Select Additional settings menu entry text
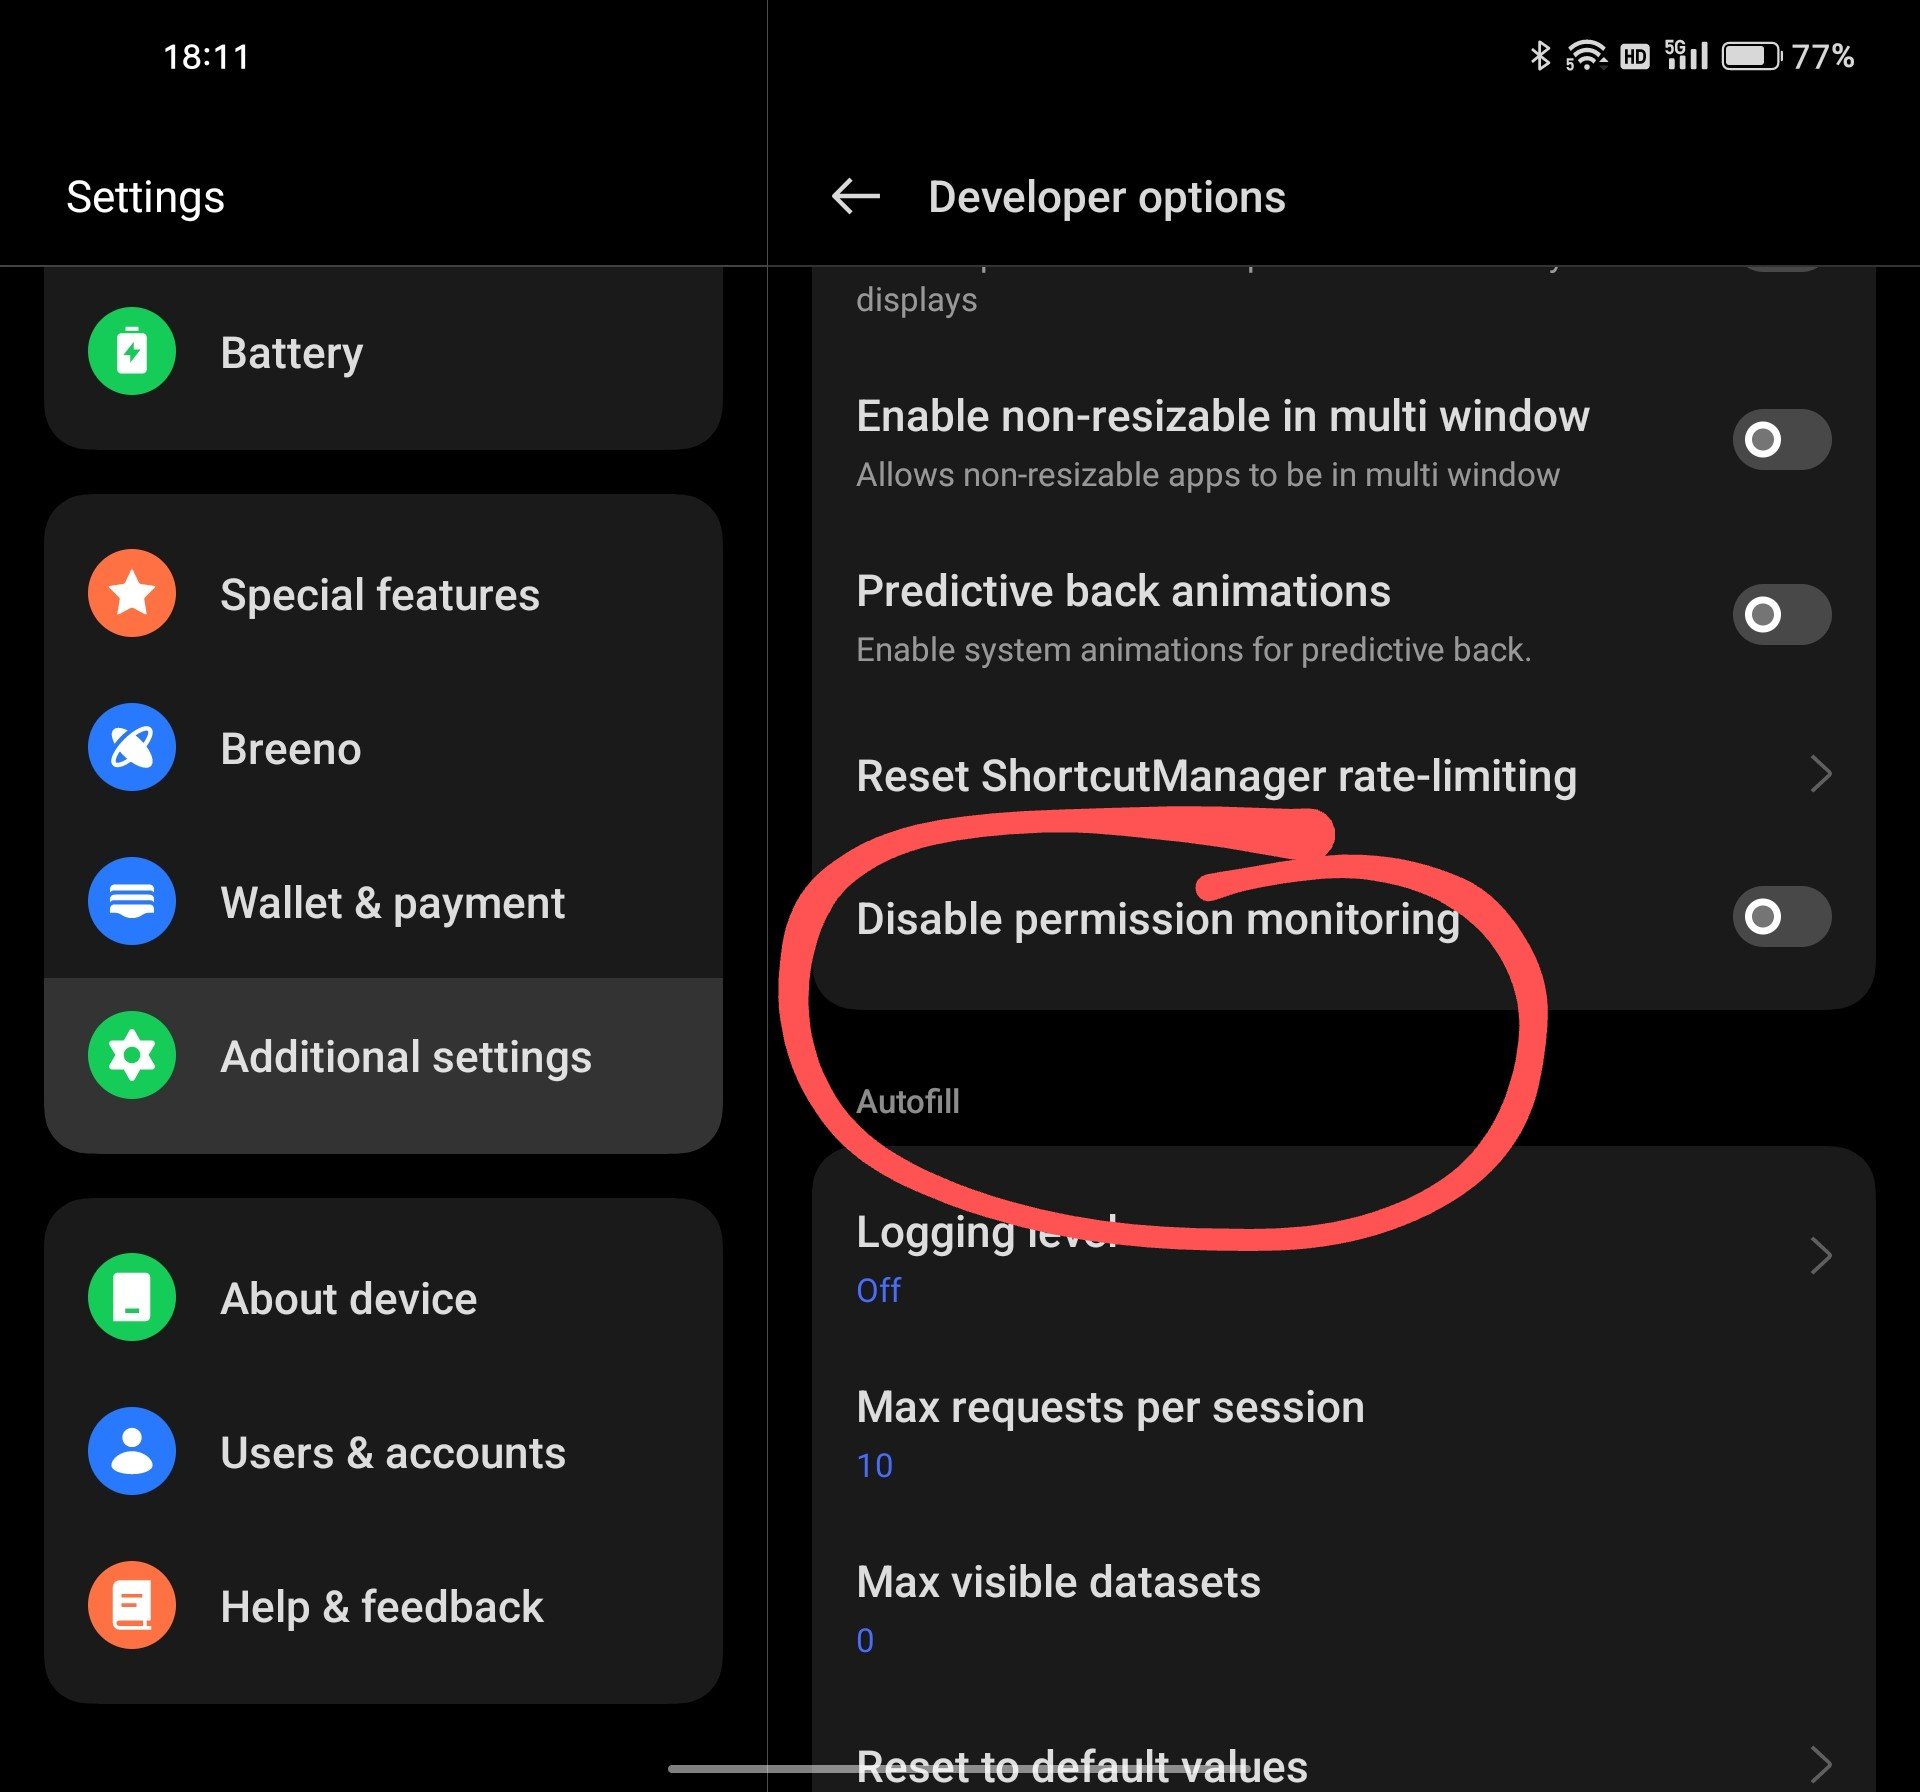The width and height of the screenshot is (1920, 1792). click(406, 1057)
